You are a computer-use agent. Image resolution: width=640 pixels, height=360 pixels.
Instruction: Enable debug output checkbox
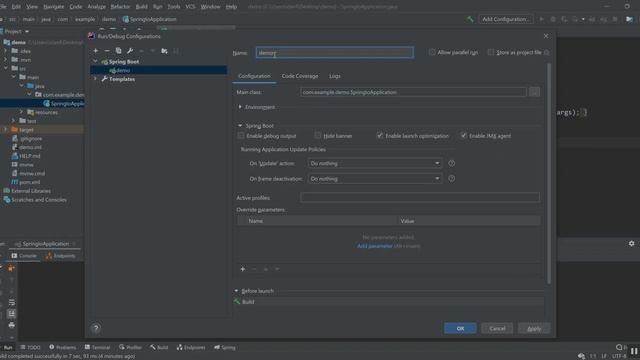tap(241, 136)
